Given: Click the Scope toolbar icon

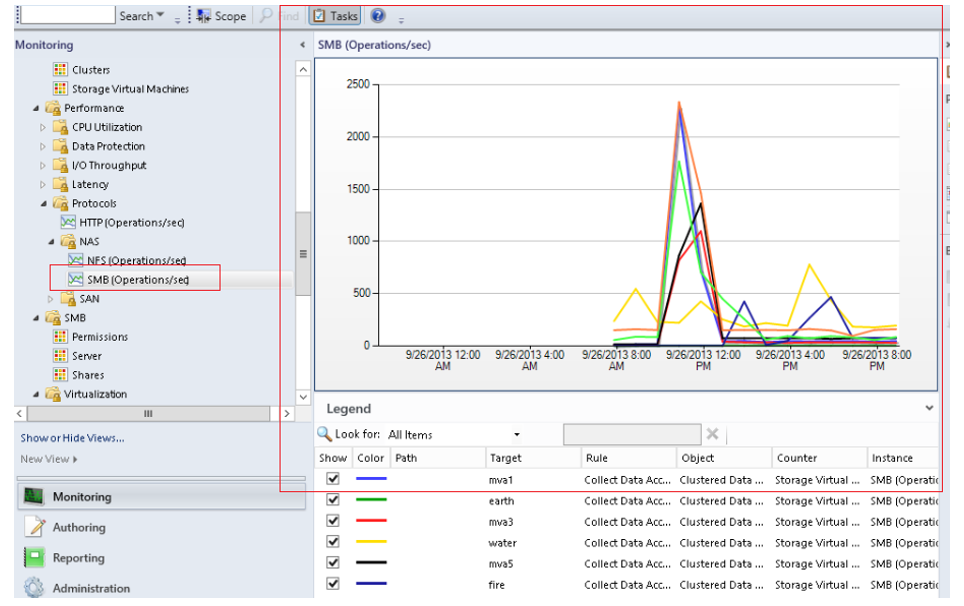Looking at the screenshot, I should [204, 16].
